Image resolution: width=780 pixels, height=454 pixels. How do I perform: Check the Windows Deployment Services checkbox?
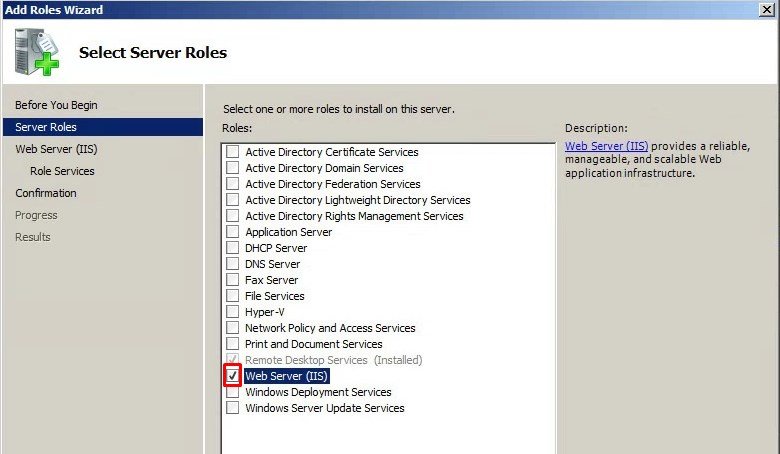[x=232, y=392]
